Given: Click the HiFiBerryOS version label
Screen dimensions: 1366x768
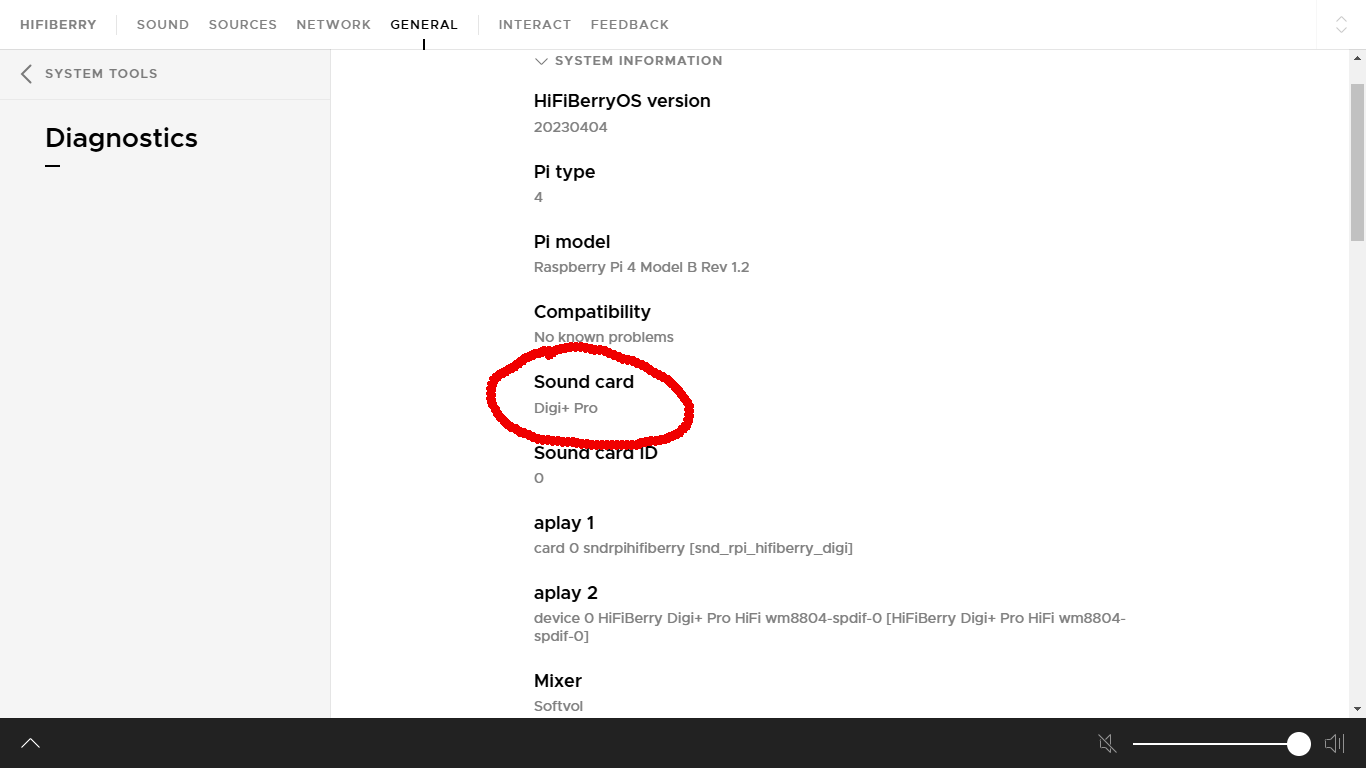Looking at the screenshot, I should click(622, 101).
